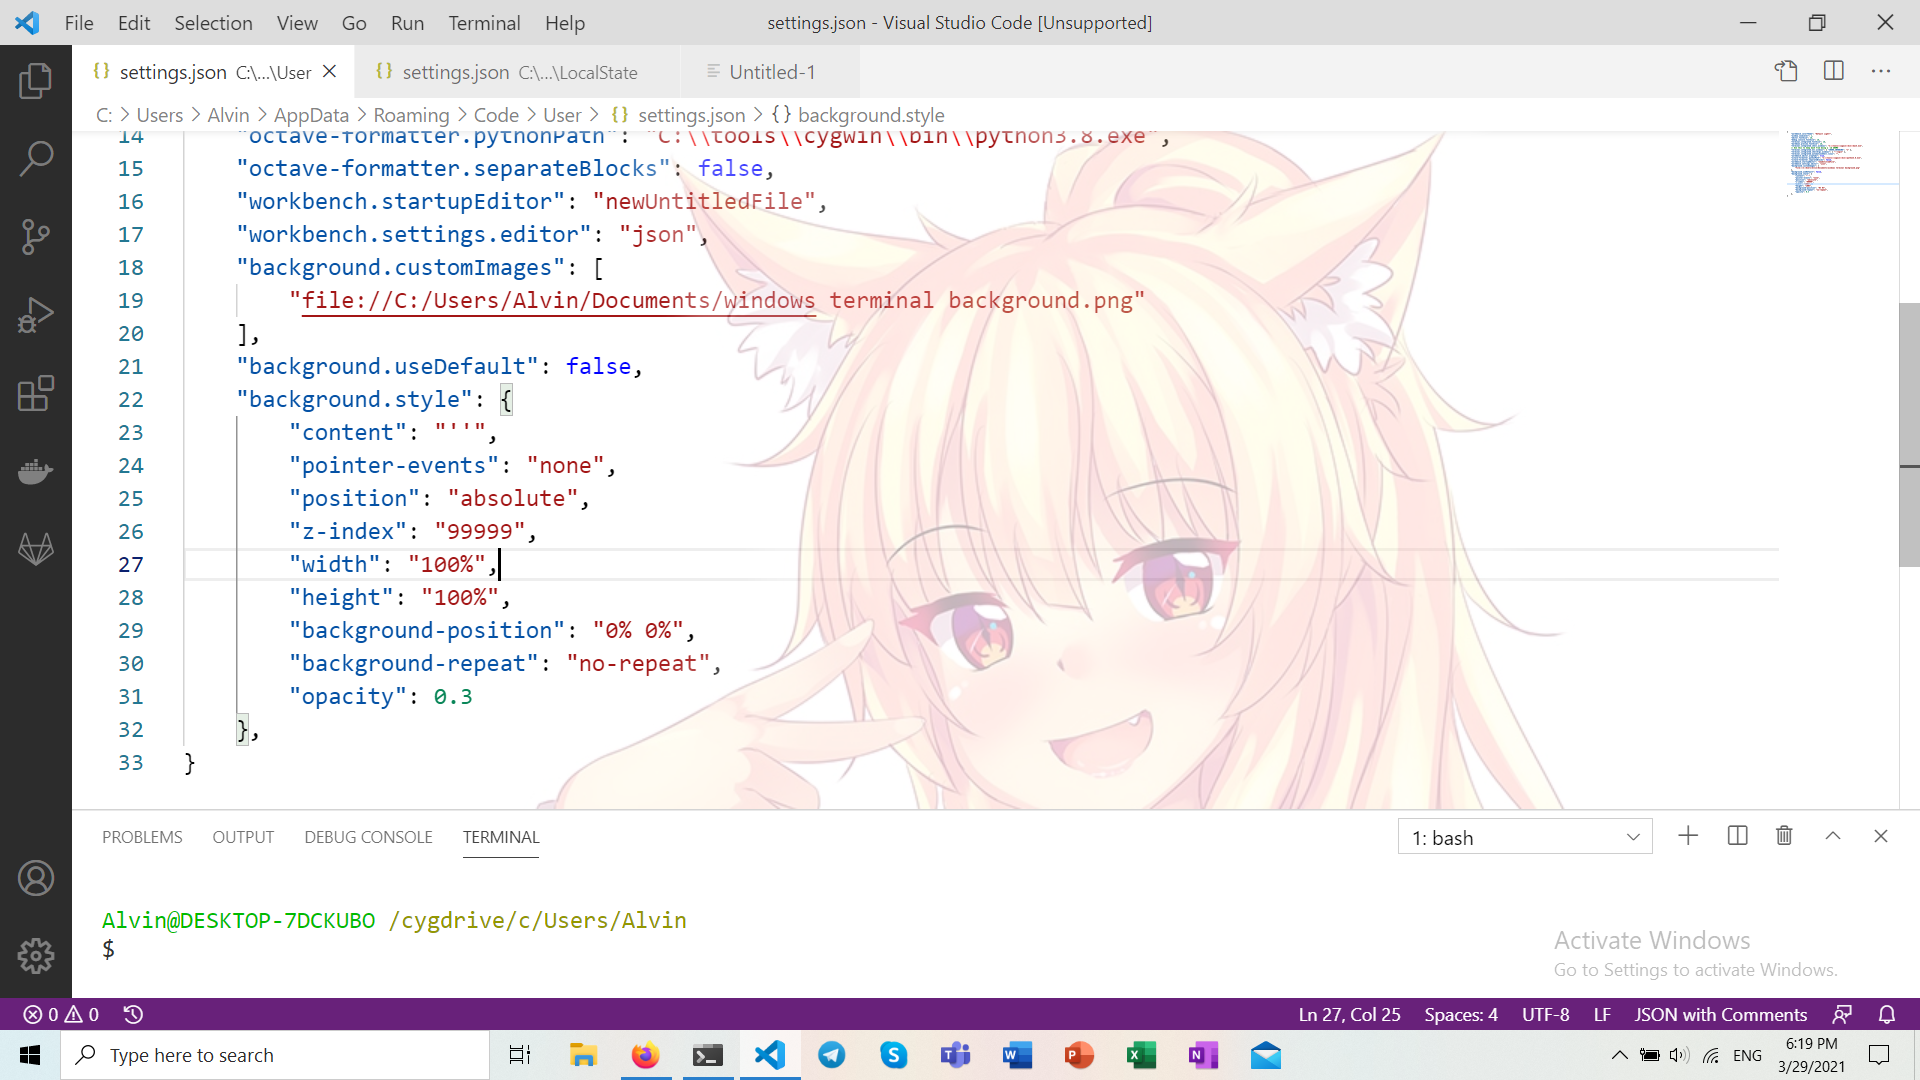Split the editor using the top-right icon
This screenshot has height=1080, width=1920.
(1835, 71)
